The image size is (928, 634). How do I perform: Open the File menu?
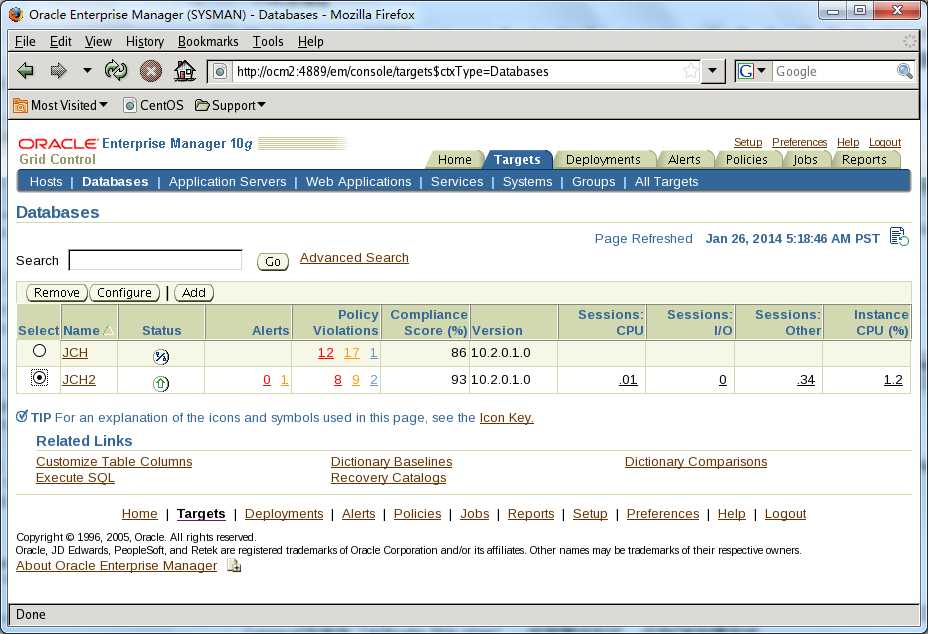(25, 41)
